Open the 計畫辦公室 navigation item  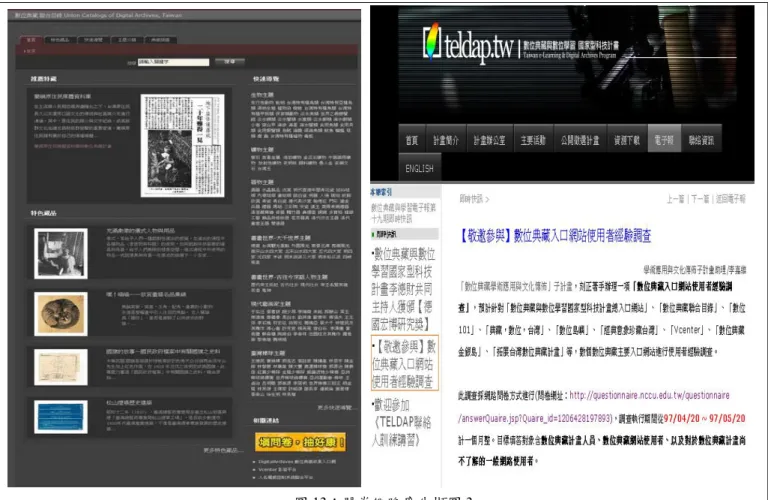pyautogui.click(x=489, y=141)
